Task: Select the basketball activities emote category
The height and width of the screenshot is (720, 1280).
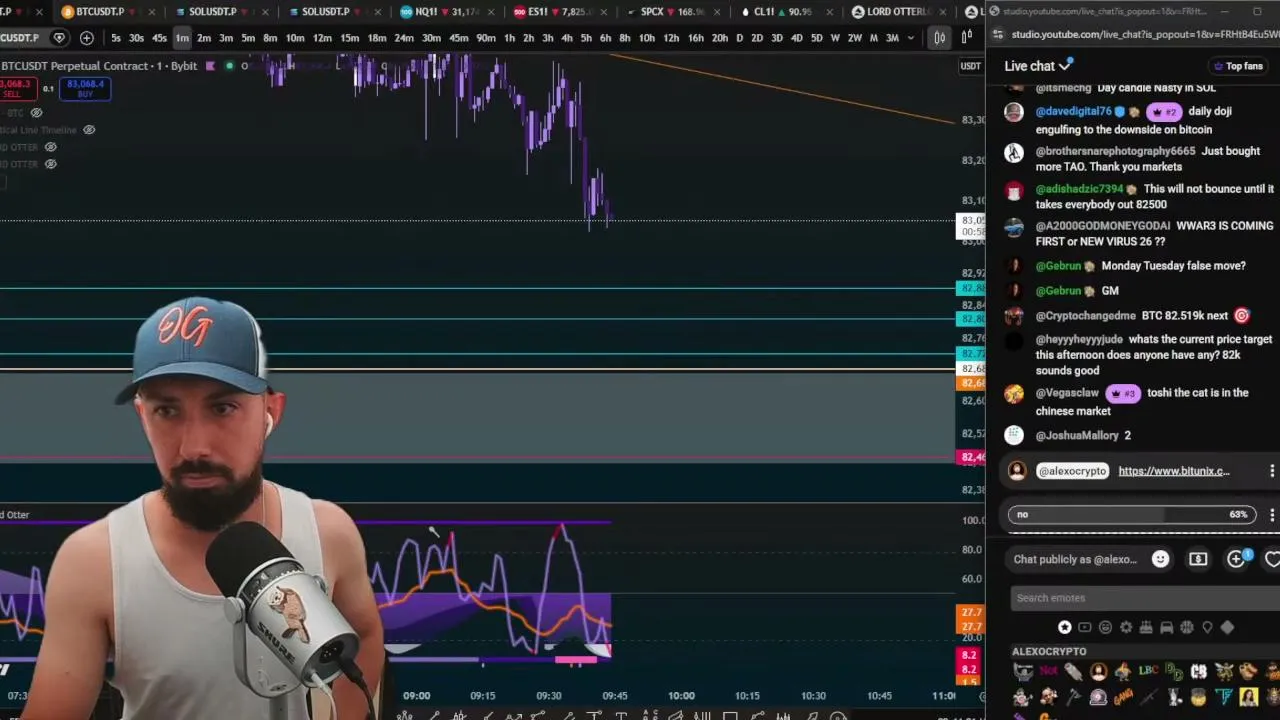Action: (1187, 627)
